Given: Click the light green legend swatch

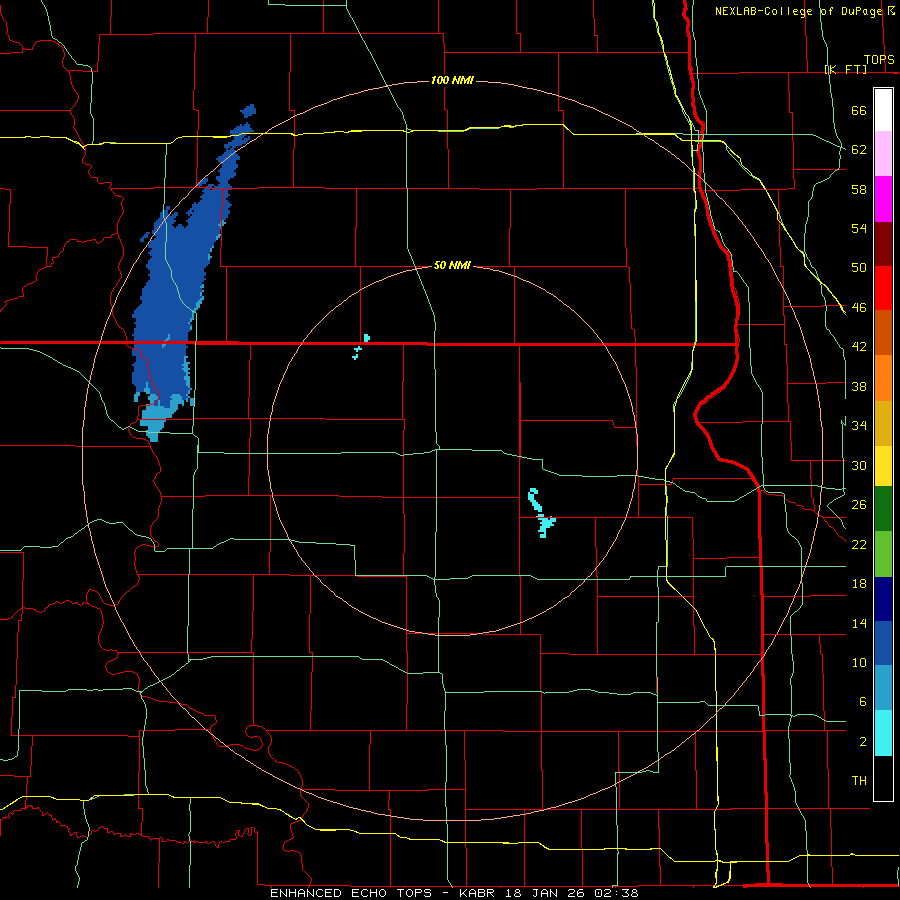Looking at the screenshot, I should click(883, 554).
